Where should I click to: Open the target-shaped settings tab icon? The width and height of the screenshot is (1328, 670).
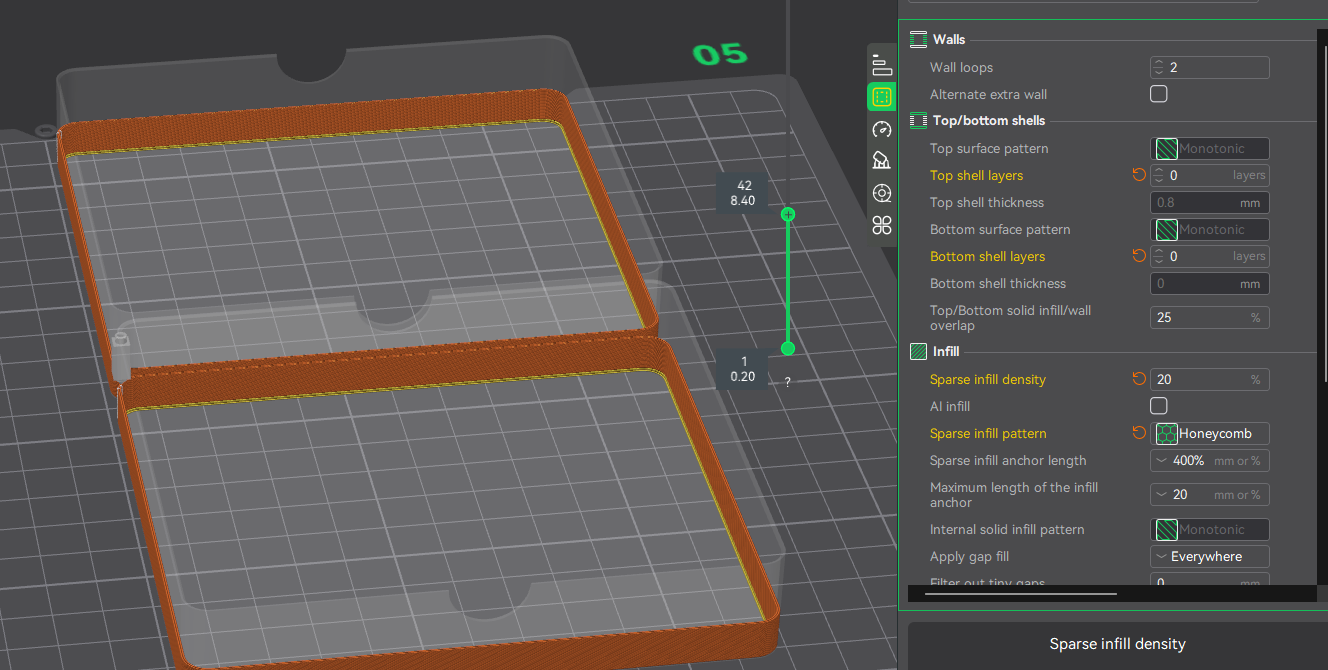coord(881,193)
